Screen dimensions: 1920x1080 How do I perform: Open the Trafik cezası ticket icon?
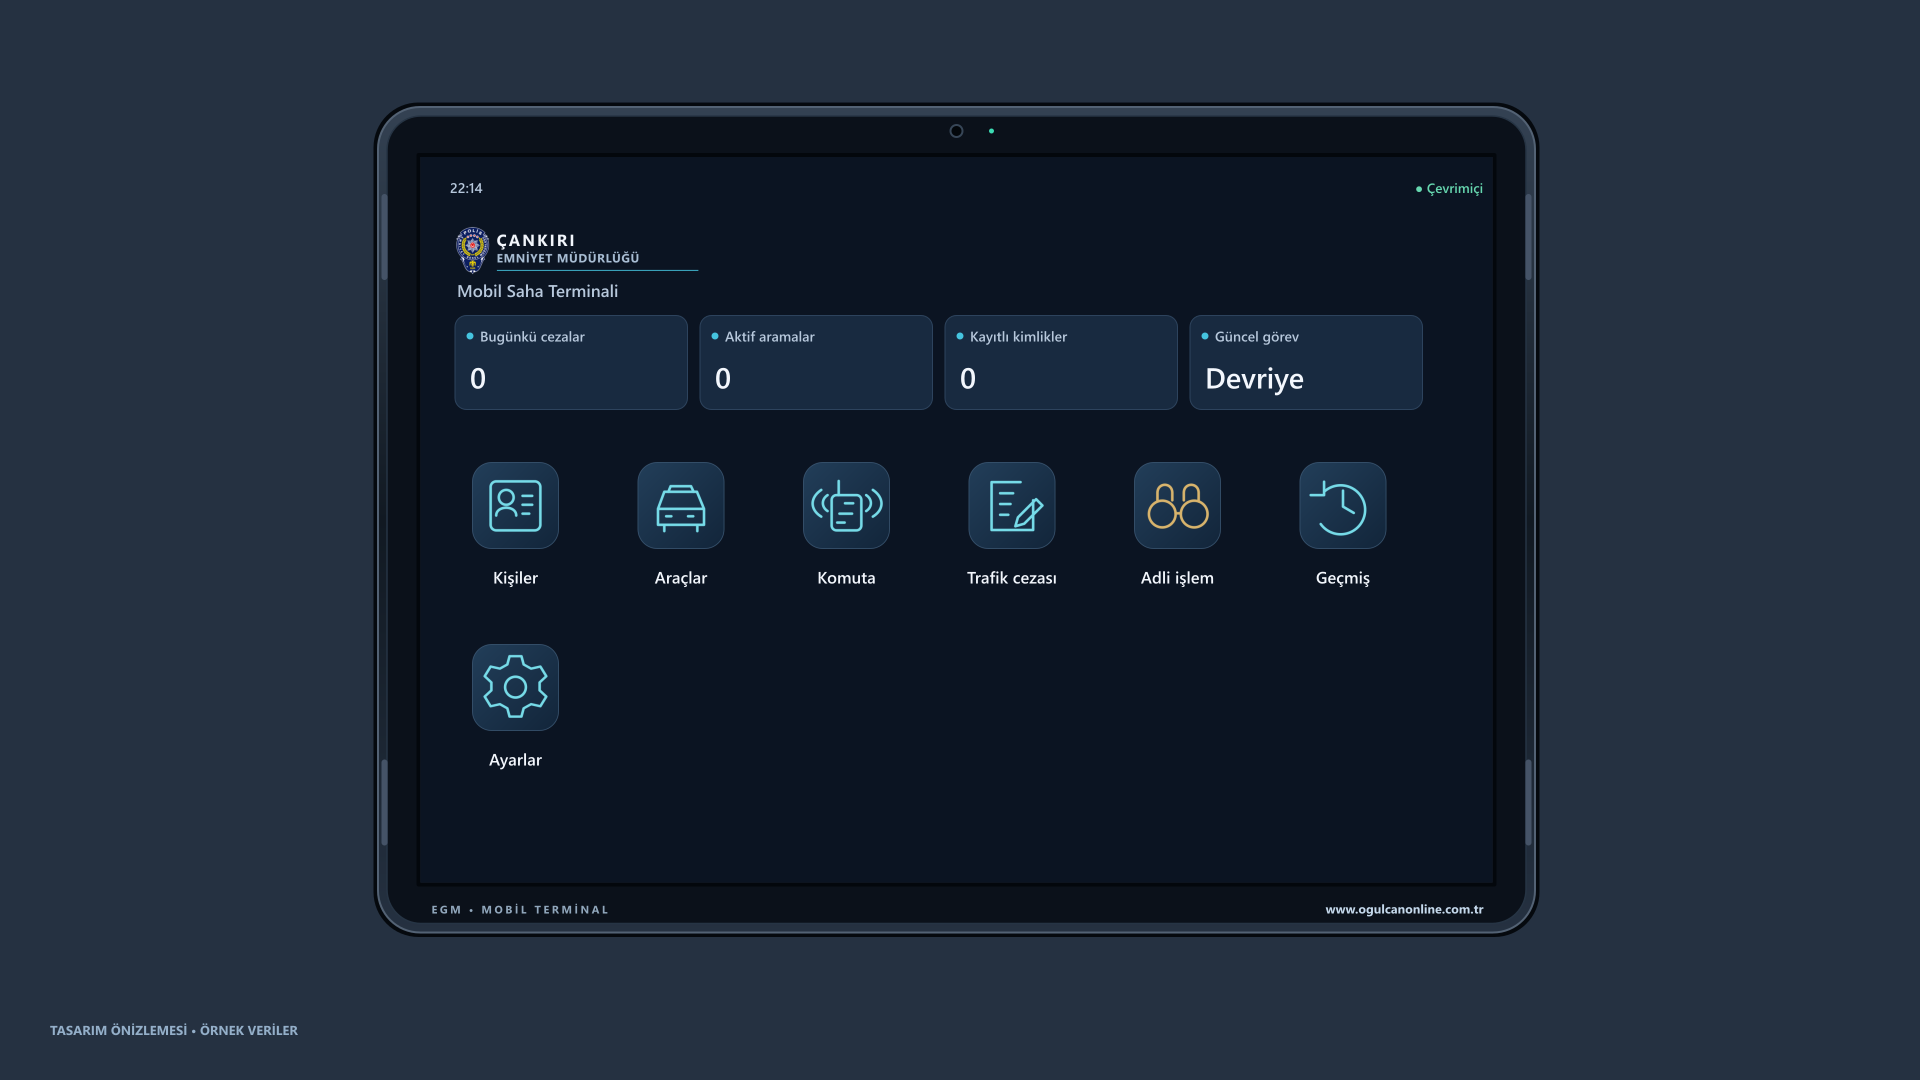coord(1012,505)
